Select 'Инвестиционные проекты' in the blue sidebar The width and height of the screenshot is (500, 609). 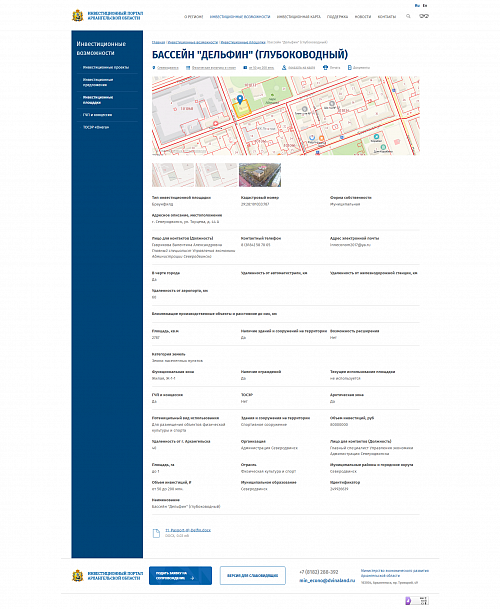(x=106, y=68)
